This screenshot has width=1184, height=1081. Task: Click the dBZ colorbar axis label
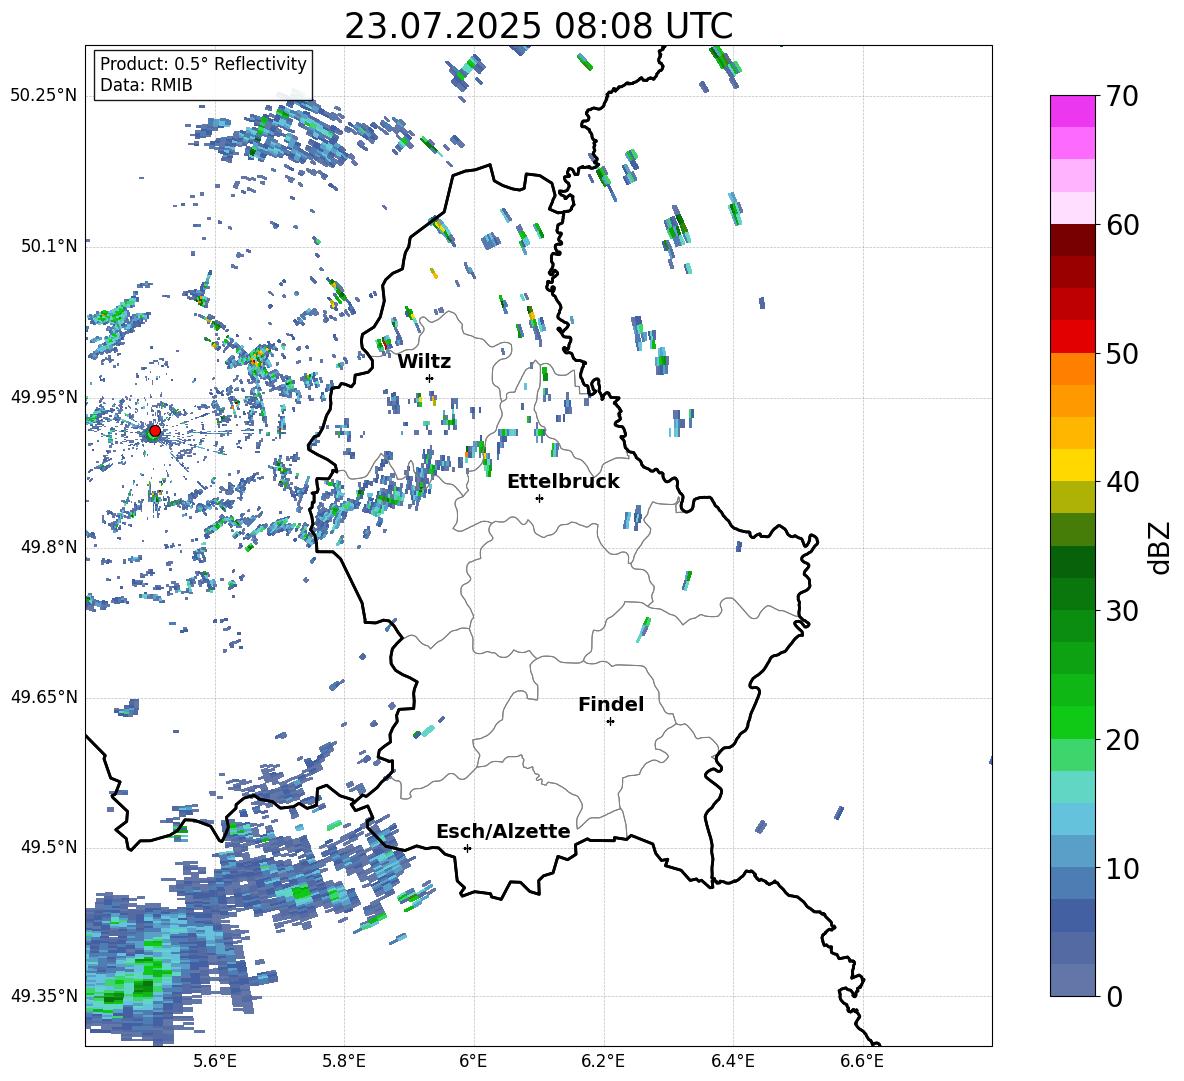1159,547
